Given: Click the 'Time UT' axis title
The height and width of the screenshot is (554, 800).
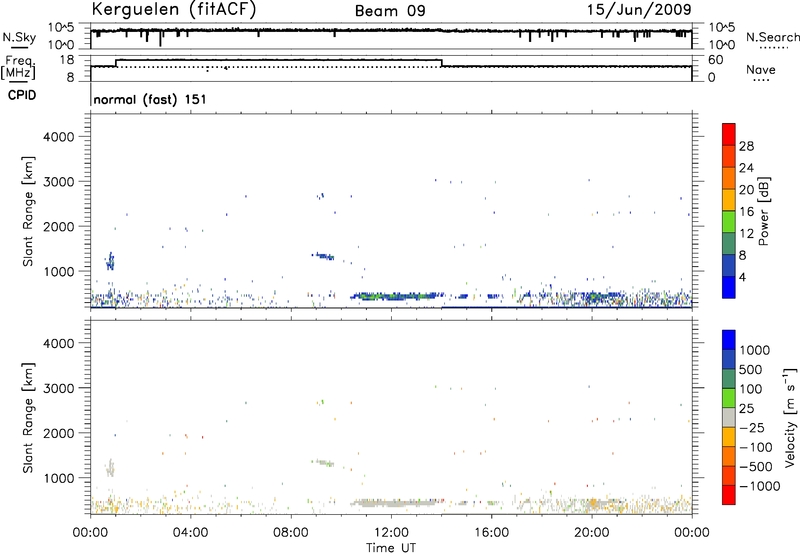Looking at the screenshot, I should [x=391, y=548].
